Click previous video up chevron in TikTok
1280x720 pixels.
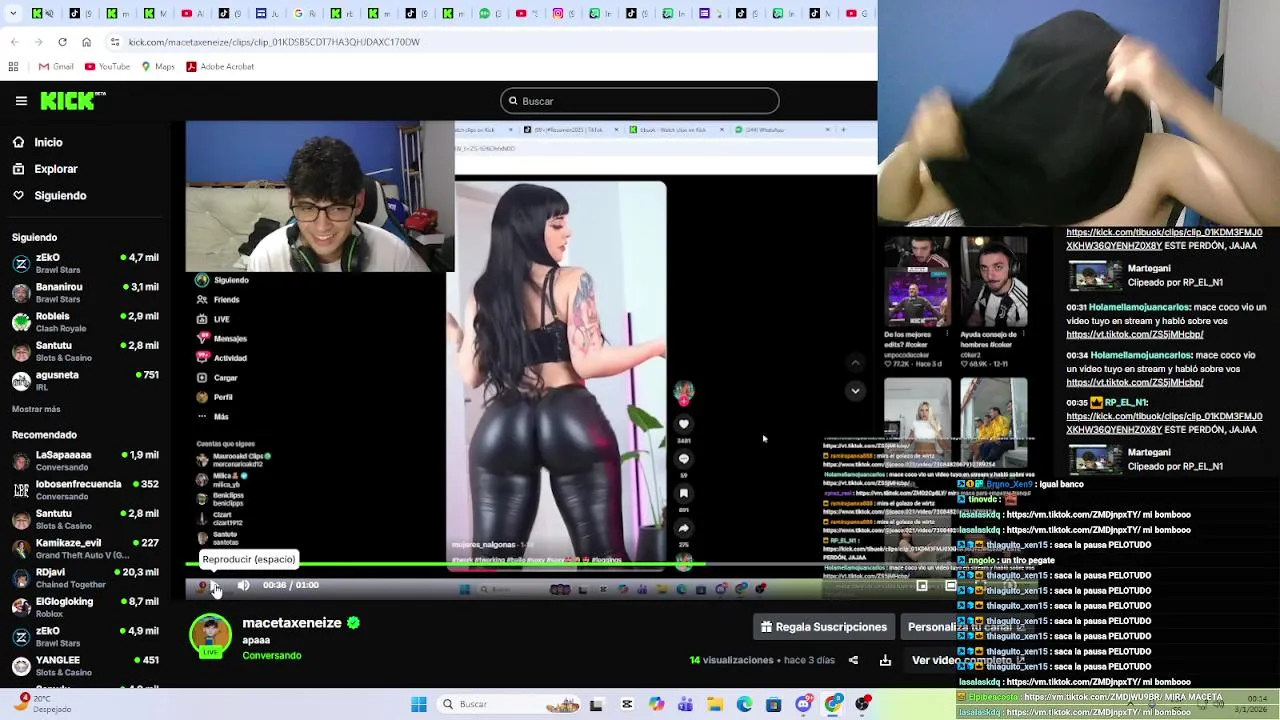(x=855, y=362)
